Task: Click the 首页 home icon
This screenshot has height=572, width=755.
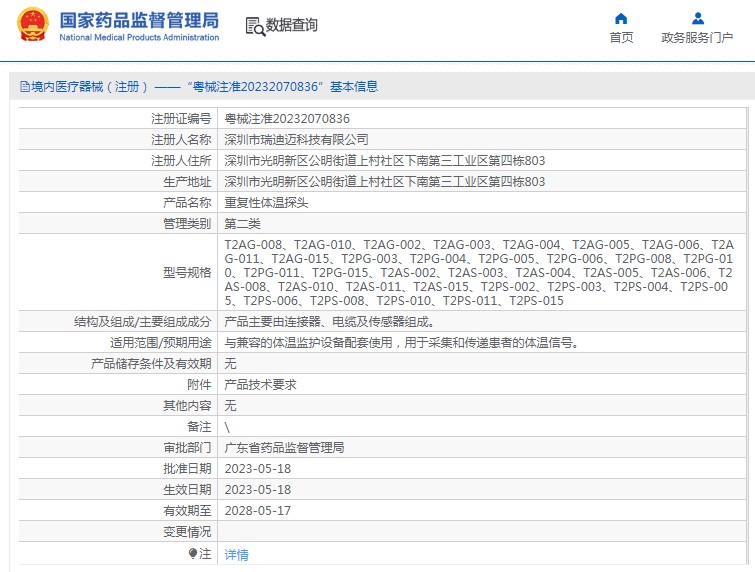Action: (x=621, y=19)
